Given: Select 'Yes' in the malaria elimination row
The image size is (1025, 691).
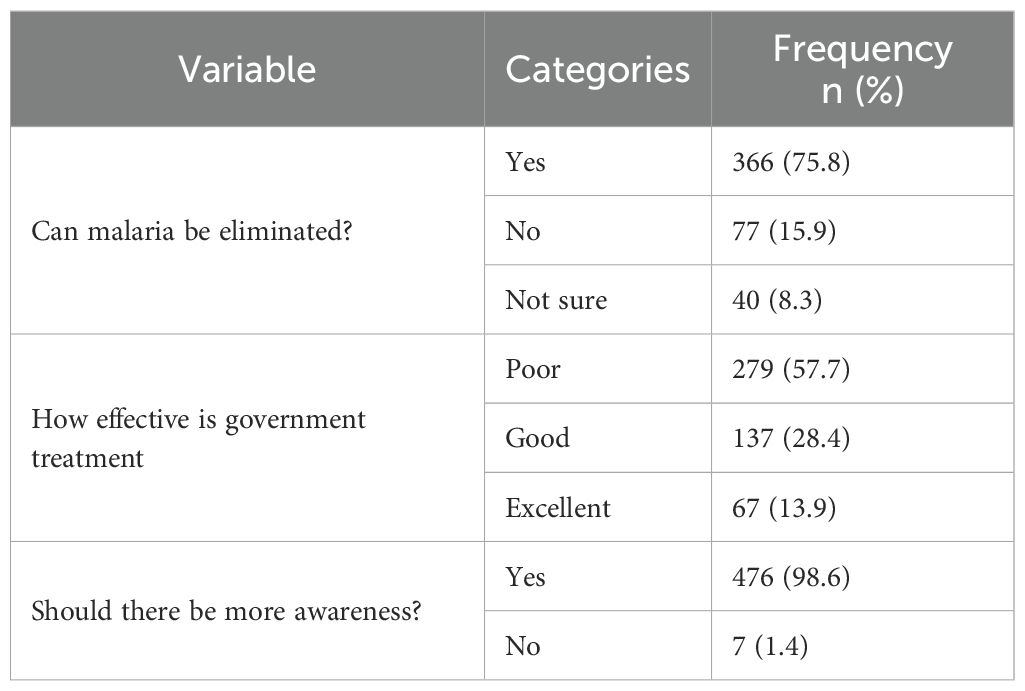Looking at the screenshot, I should pos(526,161).
